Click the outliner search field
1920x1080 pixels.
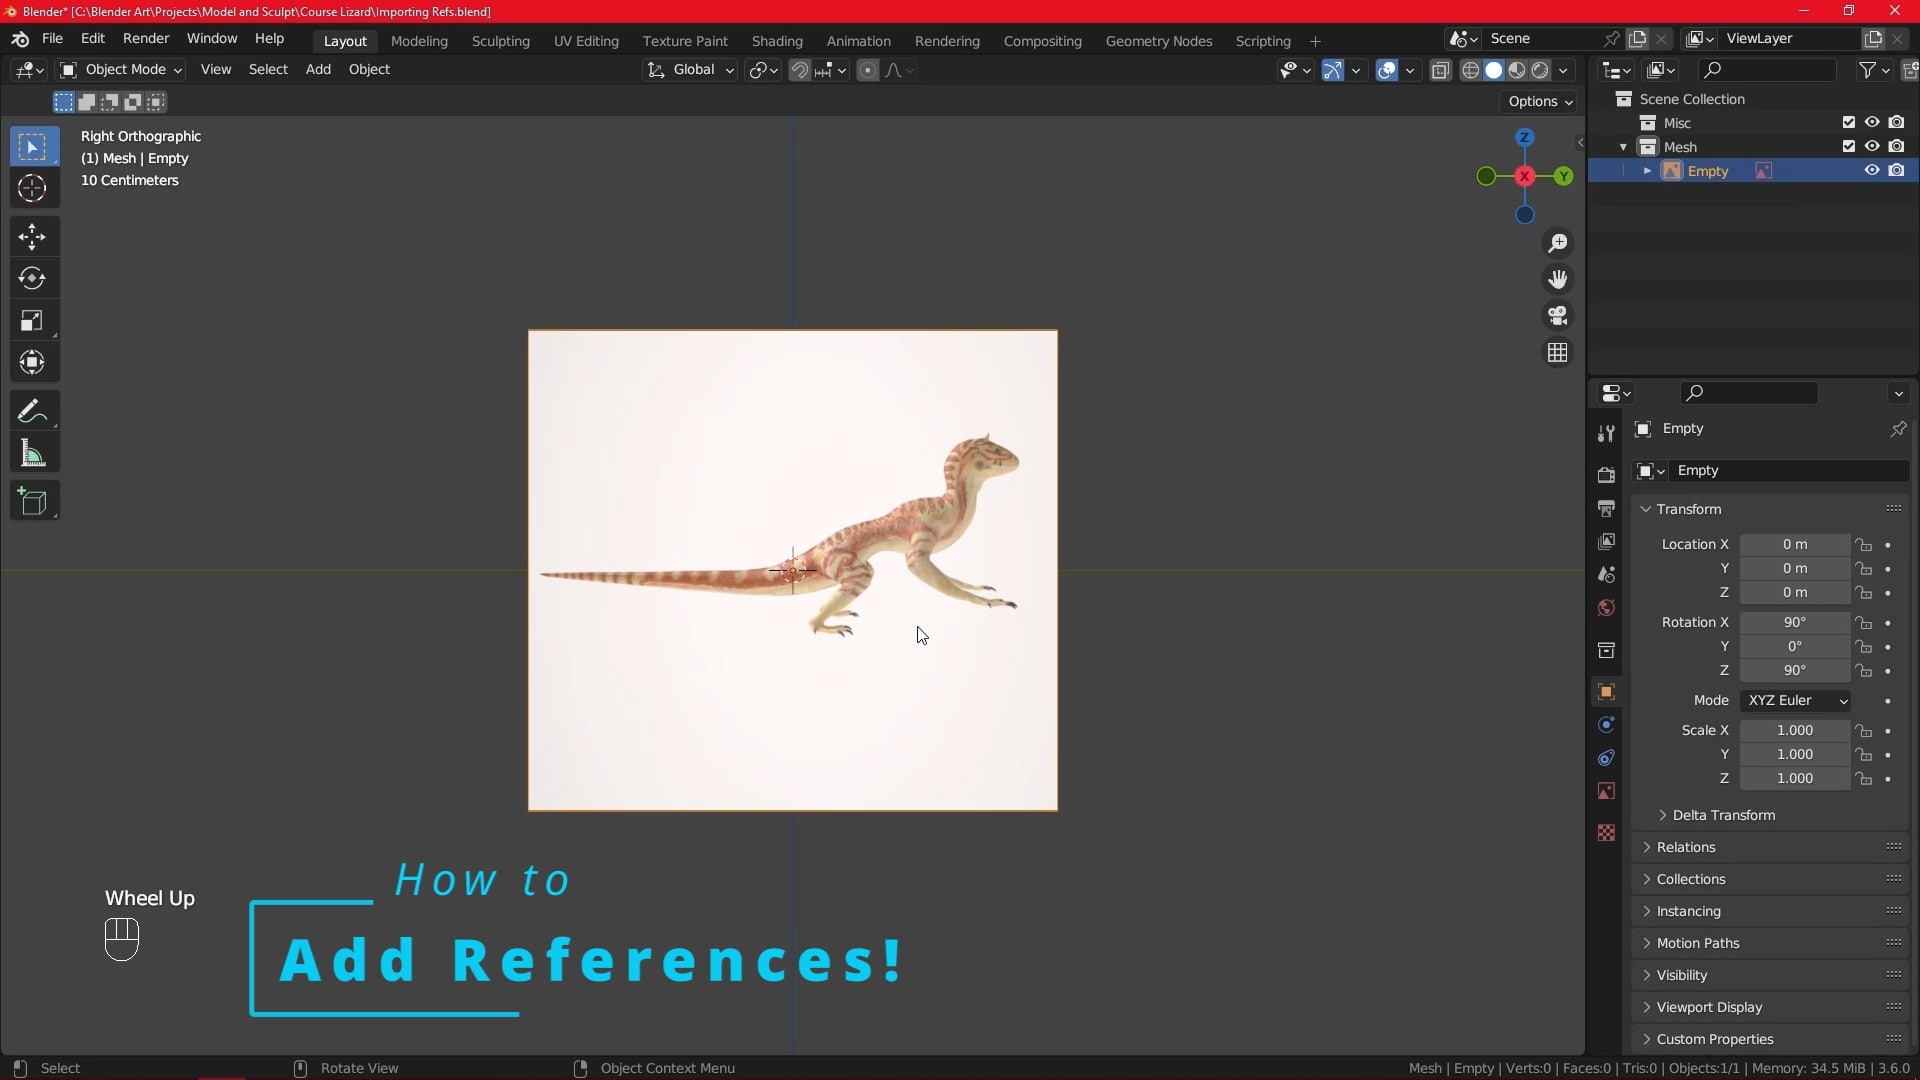(1765, 70)
